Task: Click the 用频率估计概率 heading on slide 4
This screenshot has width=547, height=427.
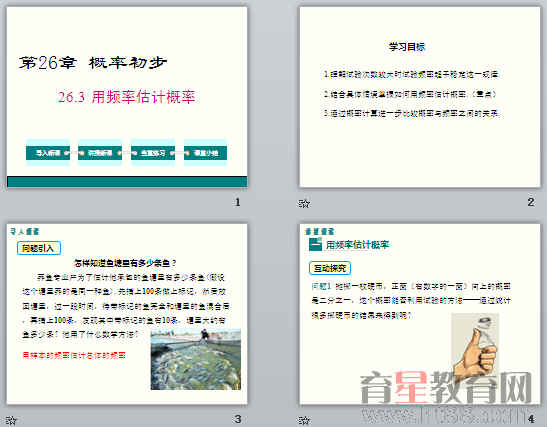Action: coord(357,245)
